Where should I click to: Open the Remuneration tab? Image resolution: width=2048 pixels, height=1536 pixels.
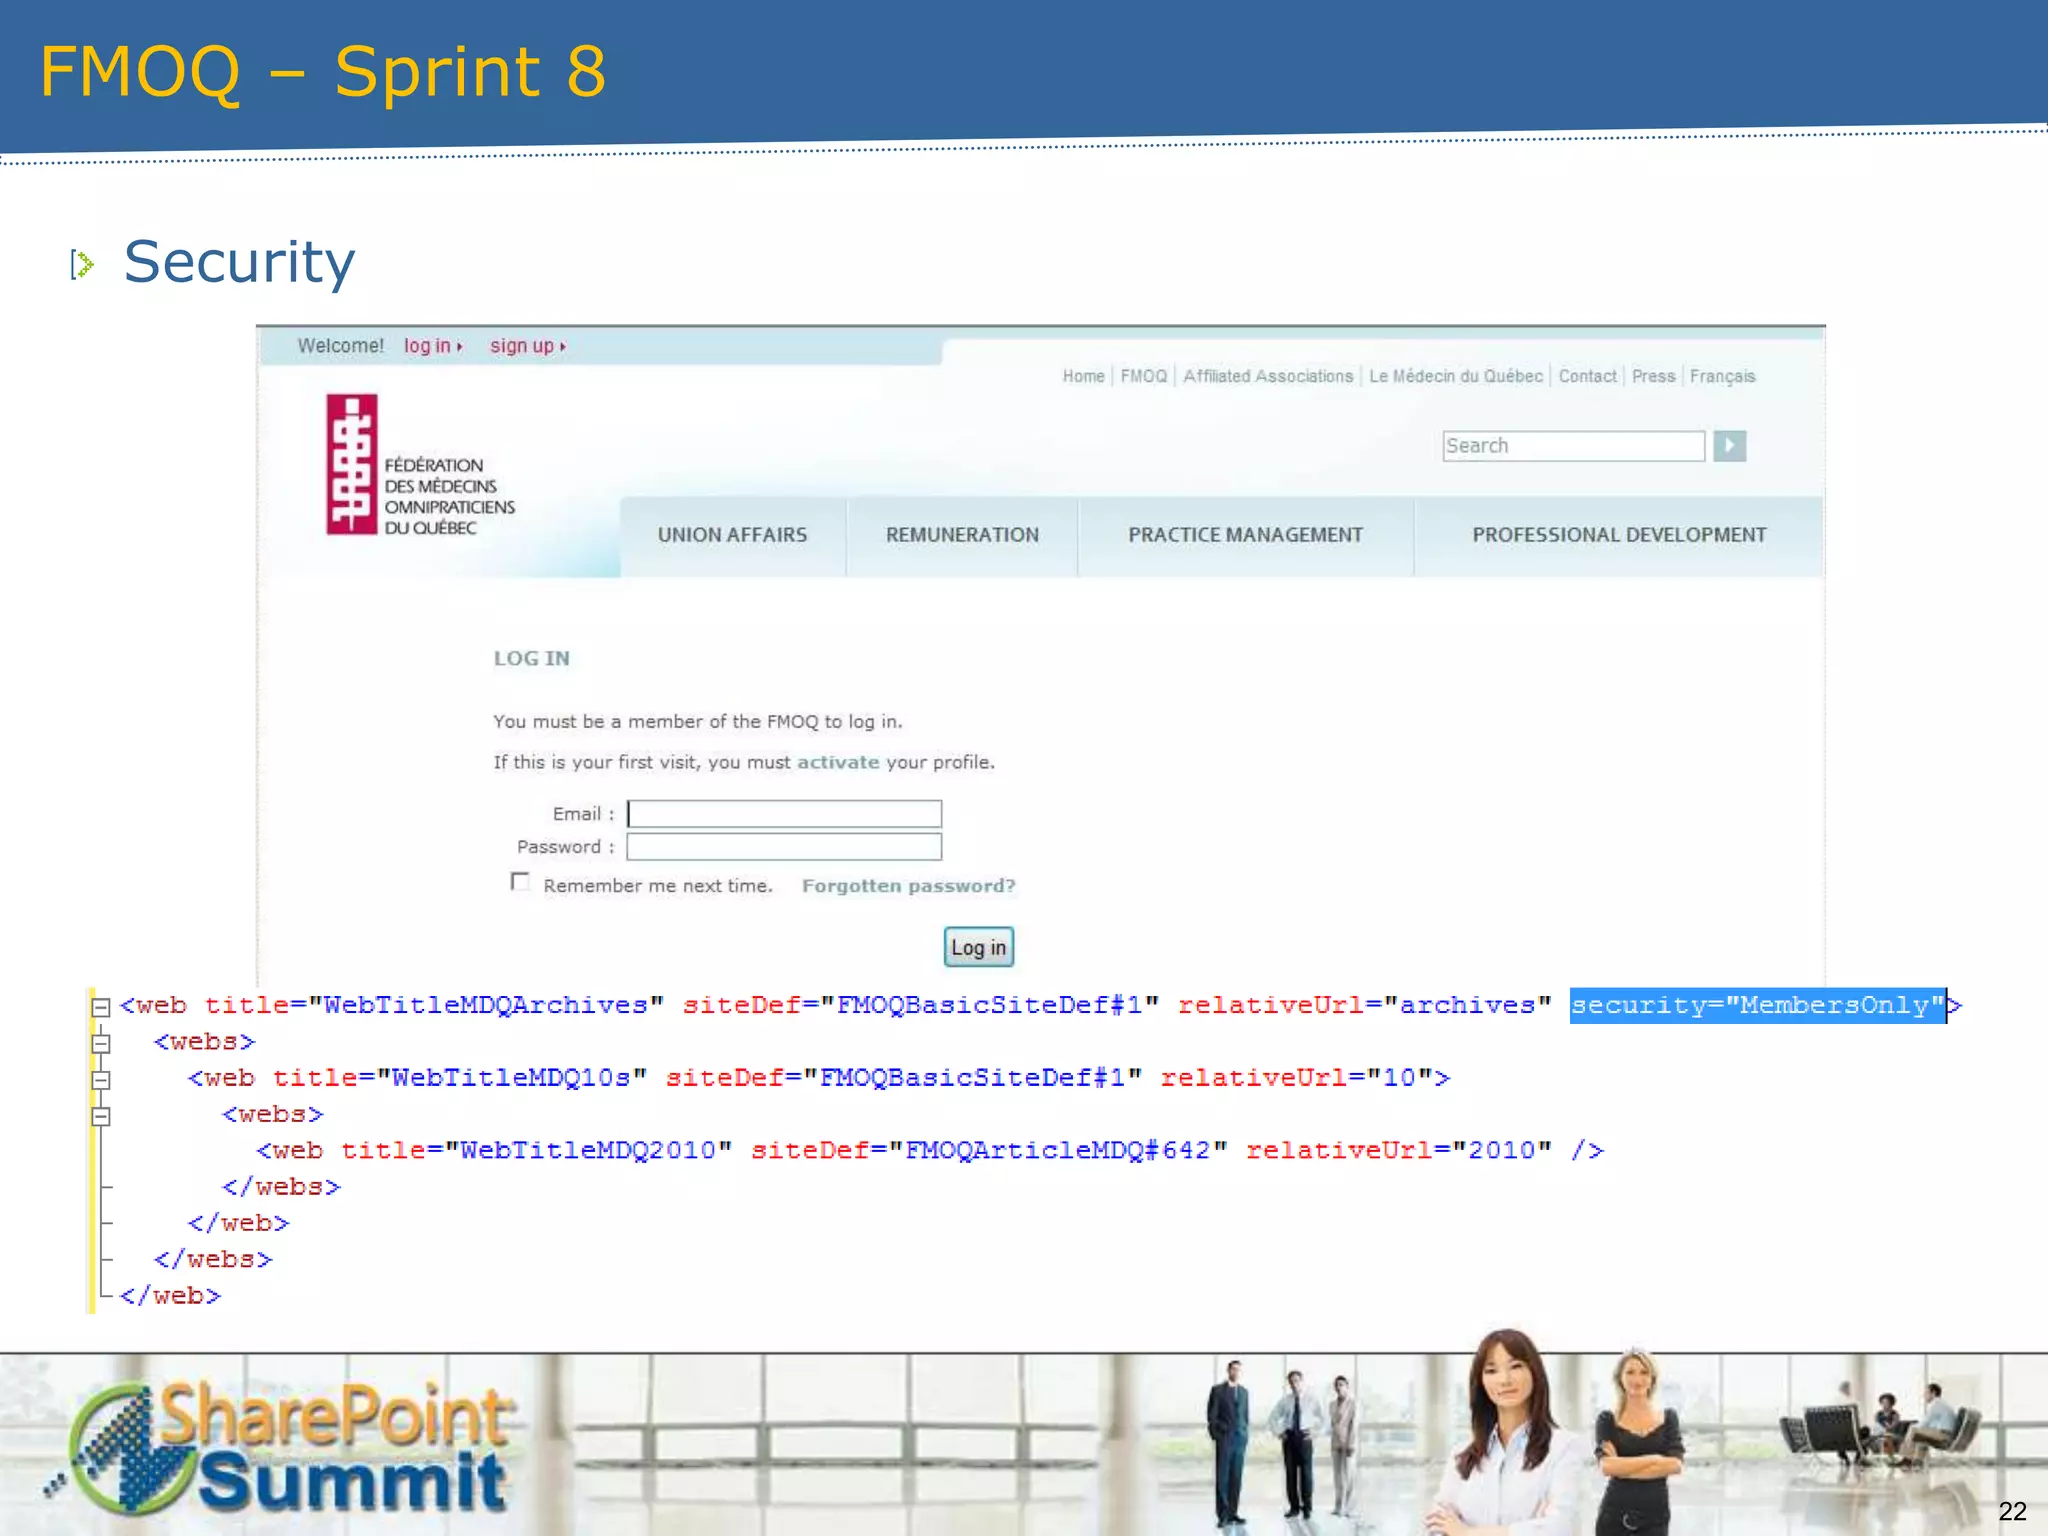[x=962, y=536]
